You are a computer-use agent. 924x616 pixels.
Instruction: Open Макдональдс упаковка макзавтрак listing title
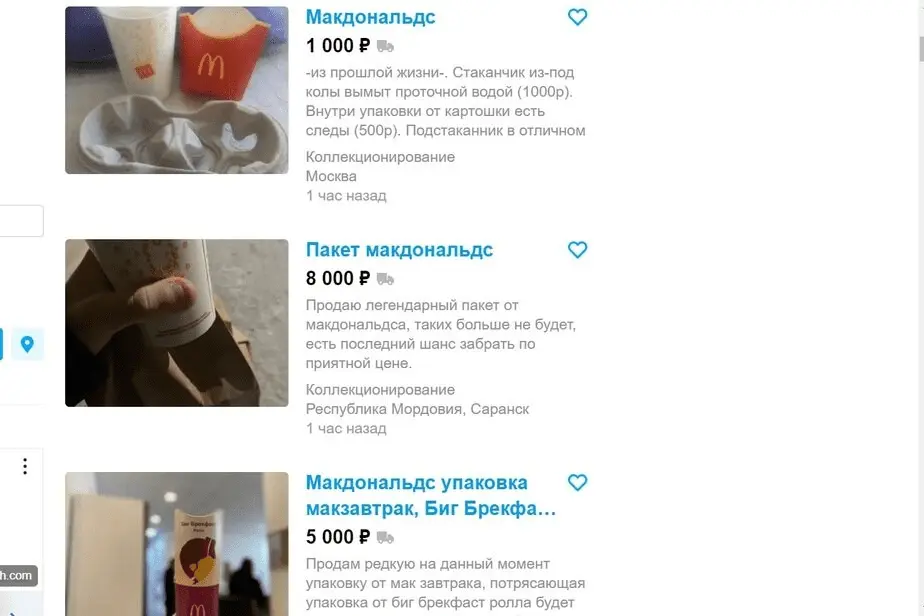point(431,495)
